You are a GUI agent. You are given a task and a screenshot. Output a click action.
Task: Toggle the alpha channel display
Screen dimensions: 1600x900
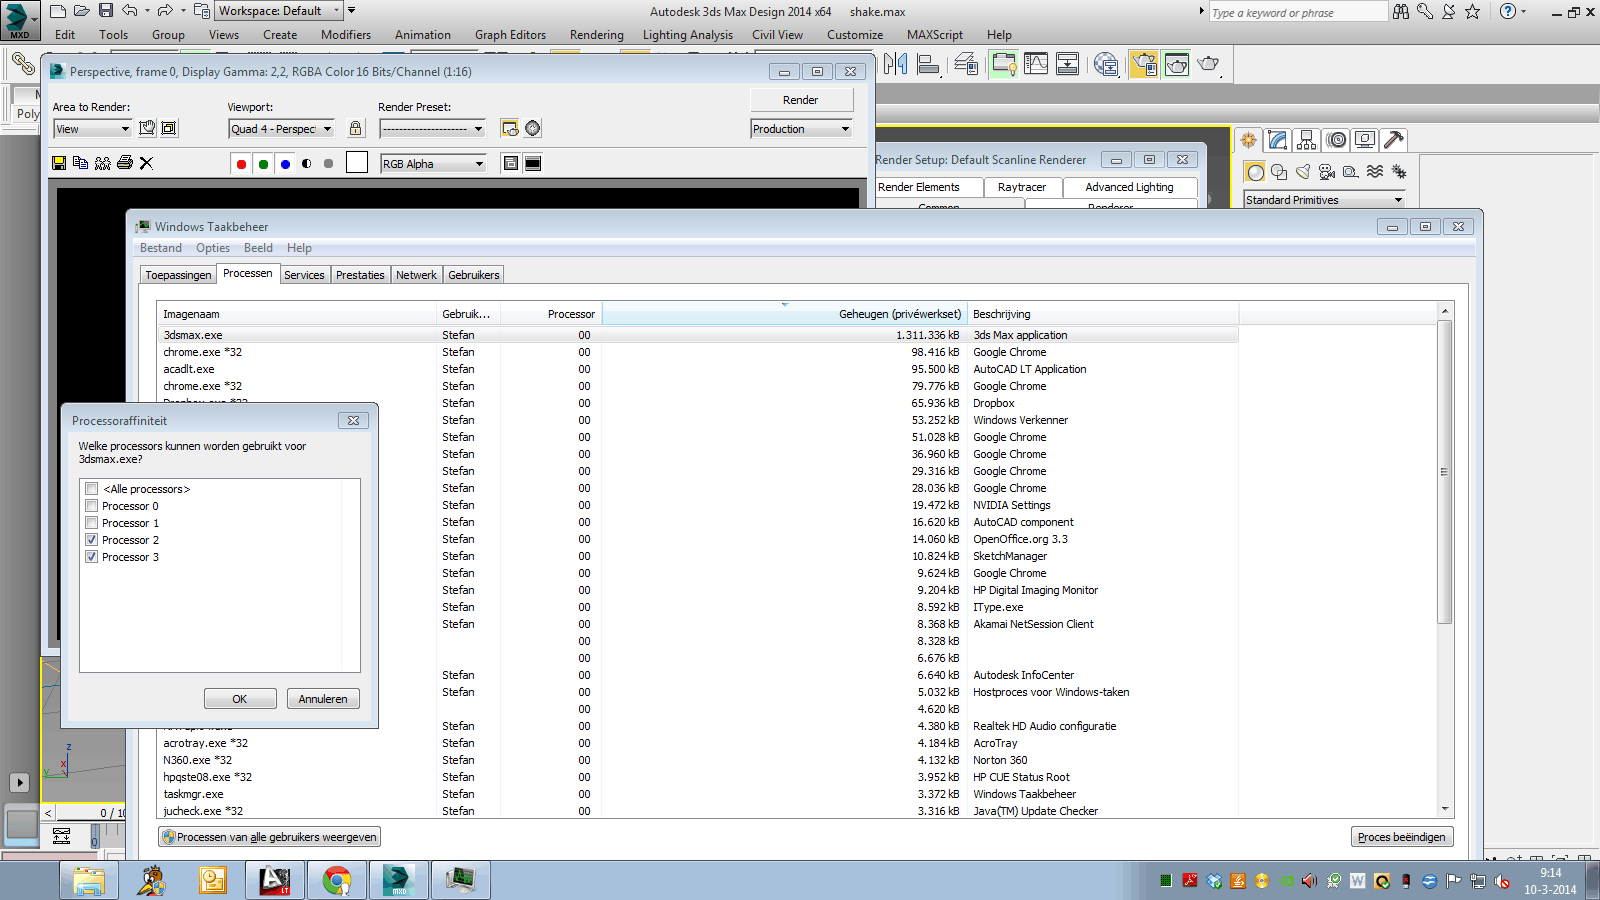[x=307, y=164]
